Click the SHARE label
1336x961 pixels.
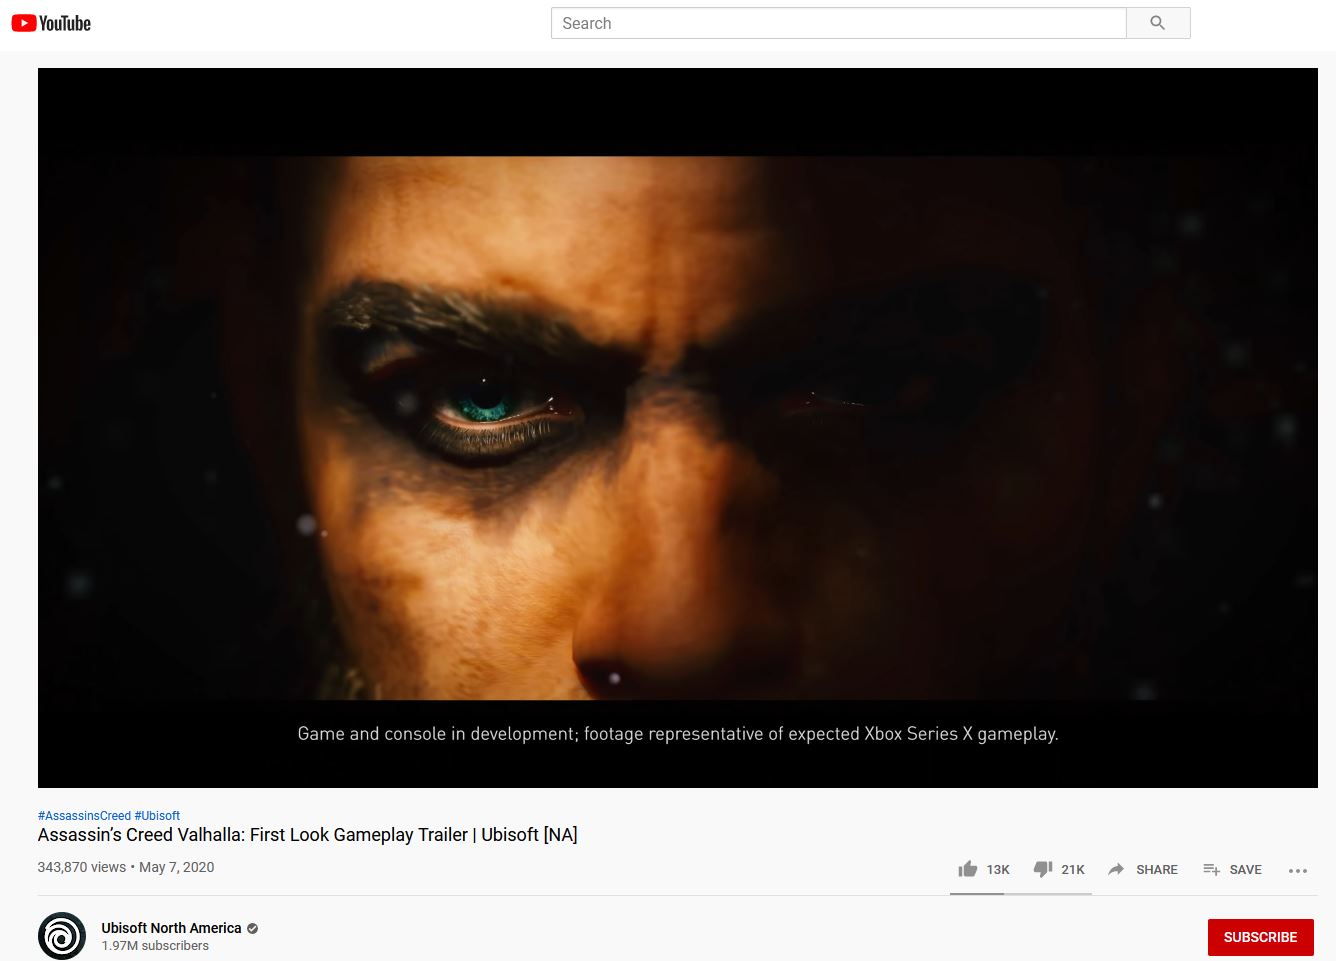point(1157,870)
